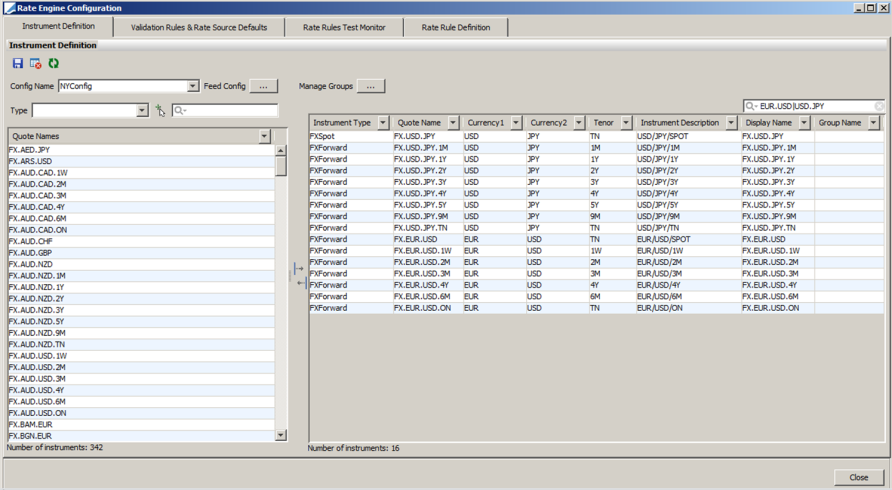The image size is (892, 490).
Task: Open the Instrument Type column filter arrow
Action: pos(383,122)
